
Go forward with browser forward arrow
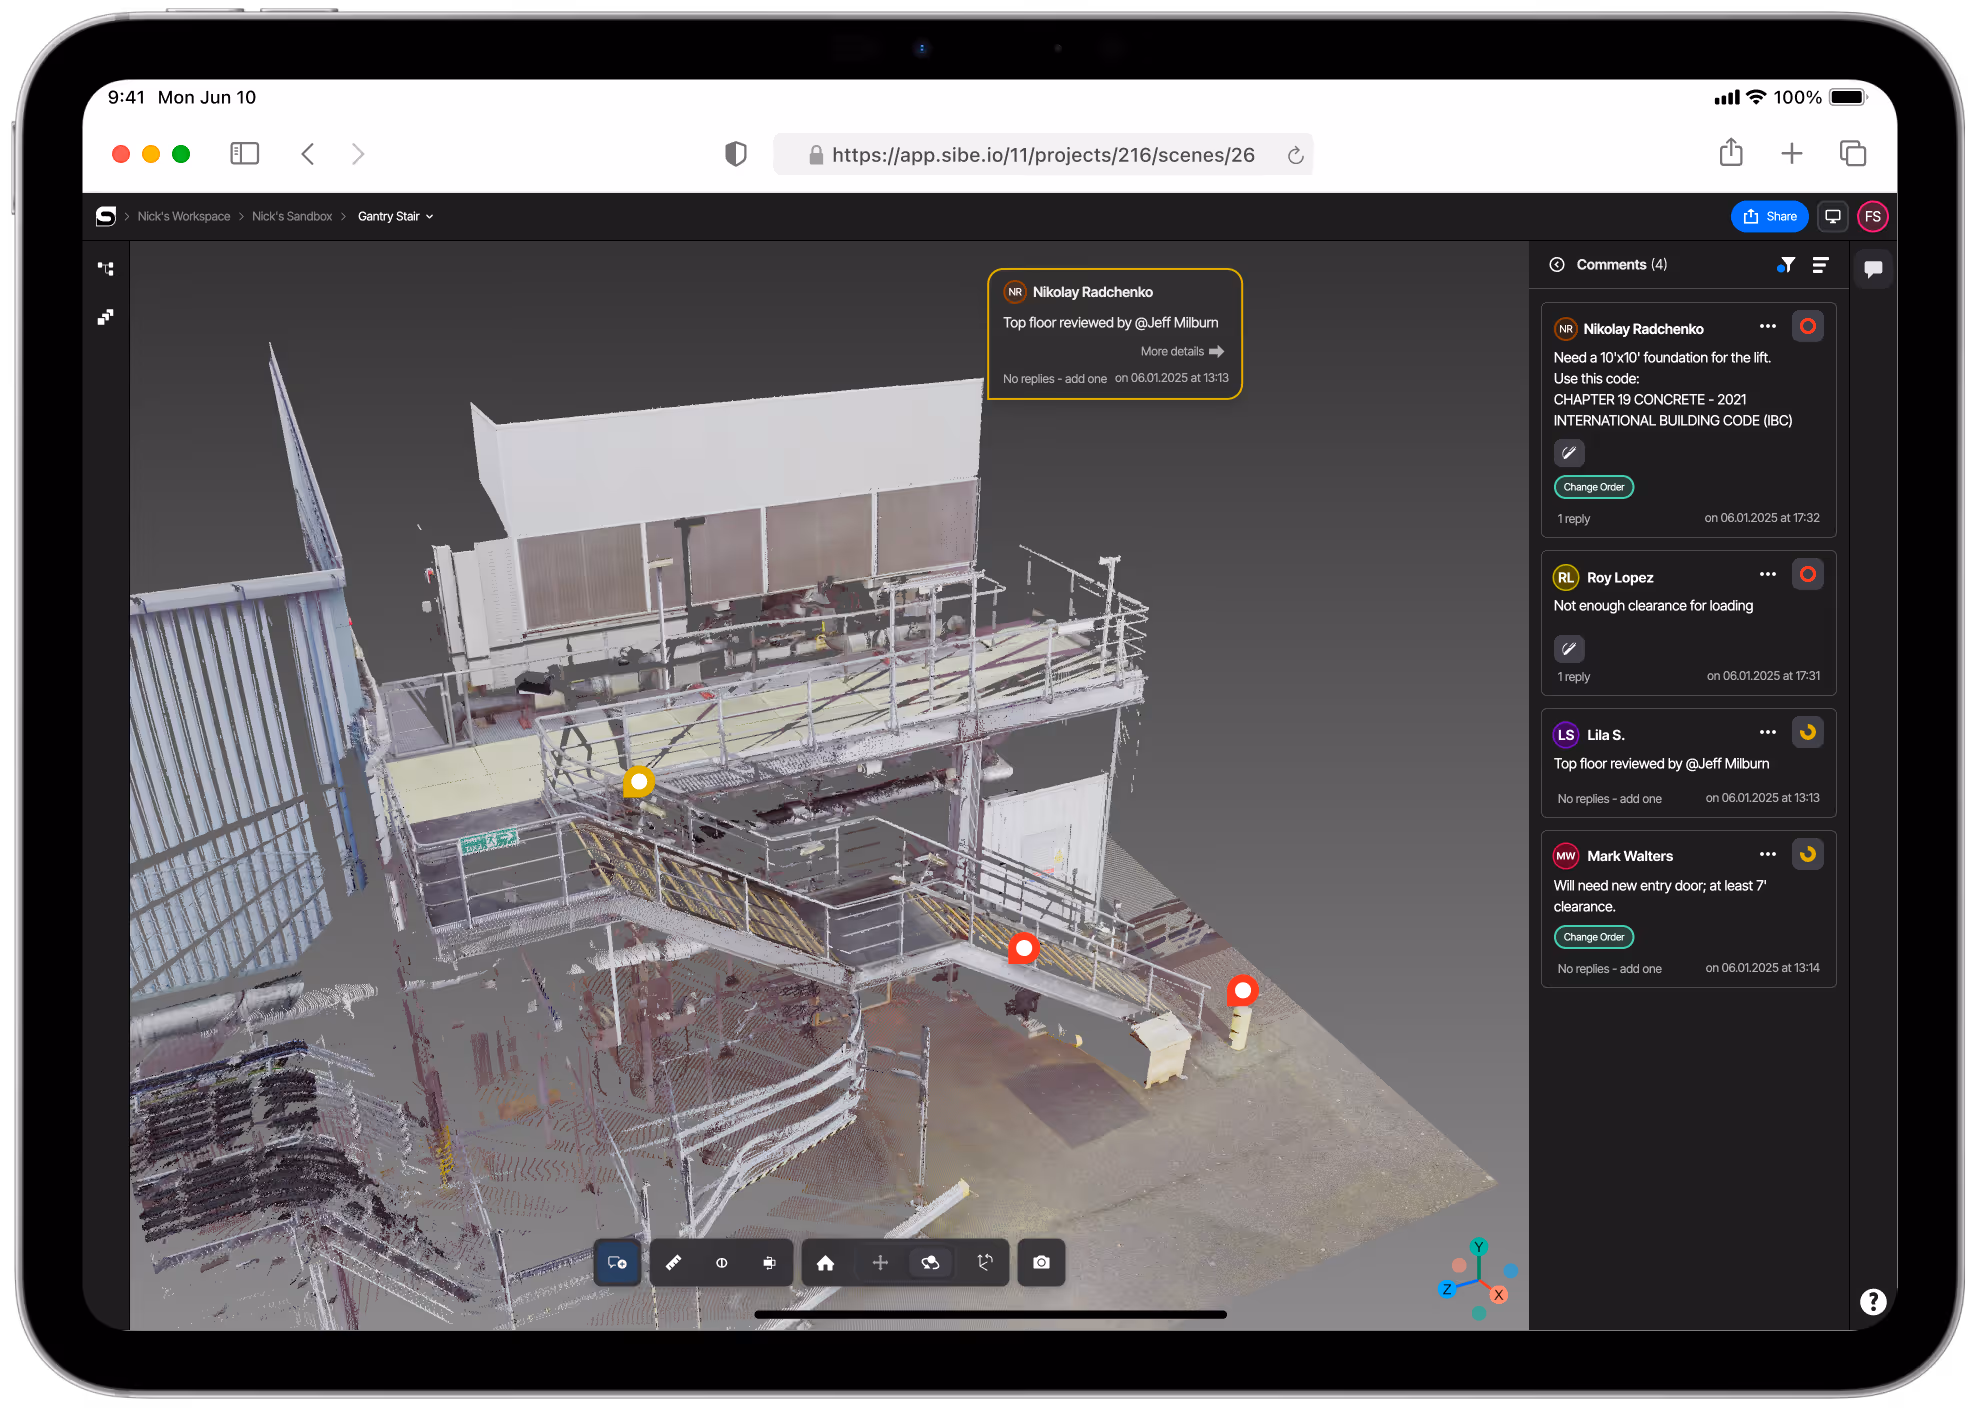coord(358,154)
